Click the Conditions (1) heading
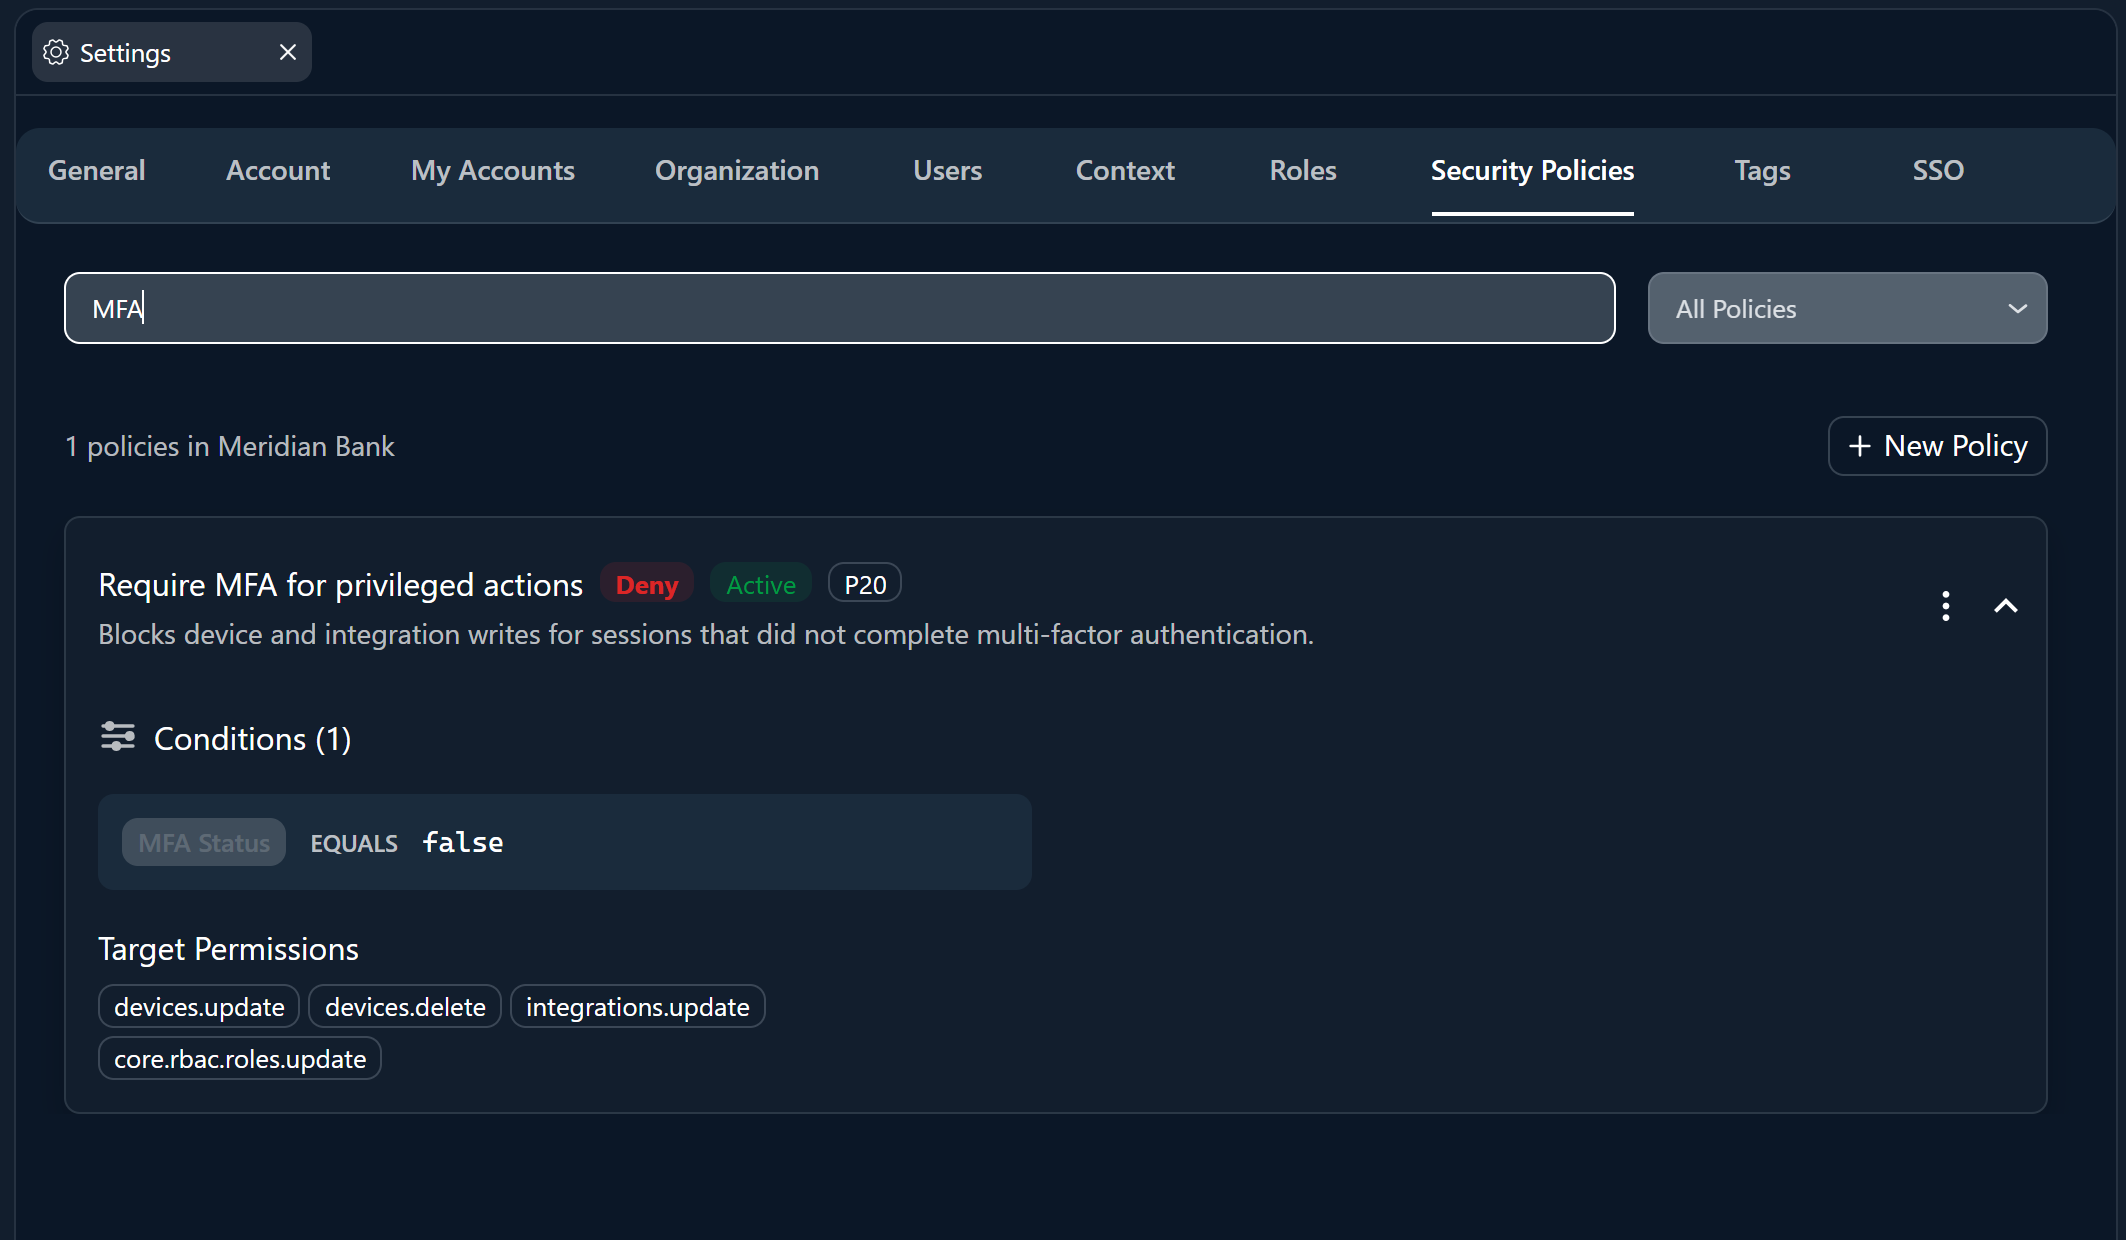 (x=252, y=739)
